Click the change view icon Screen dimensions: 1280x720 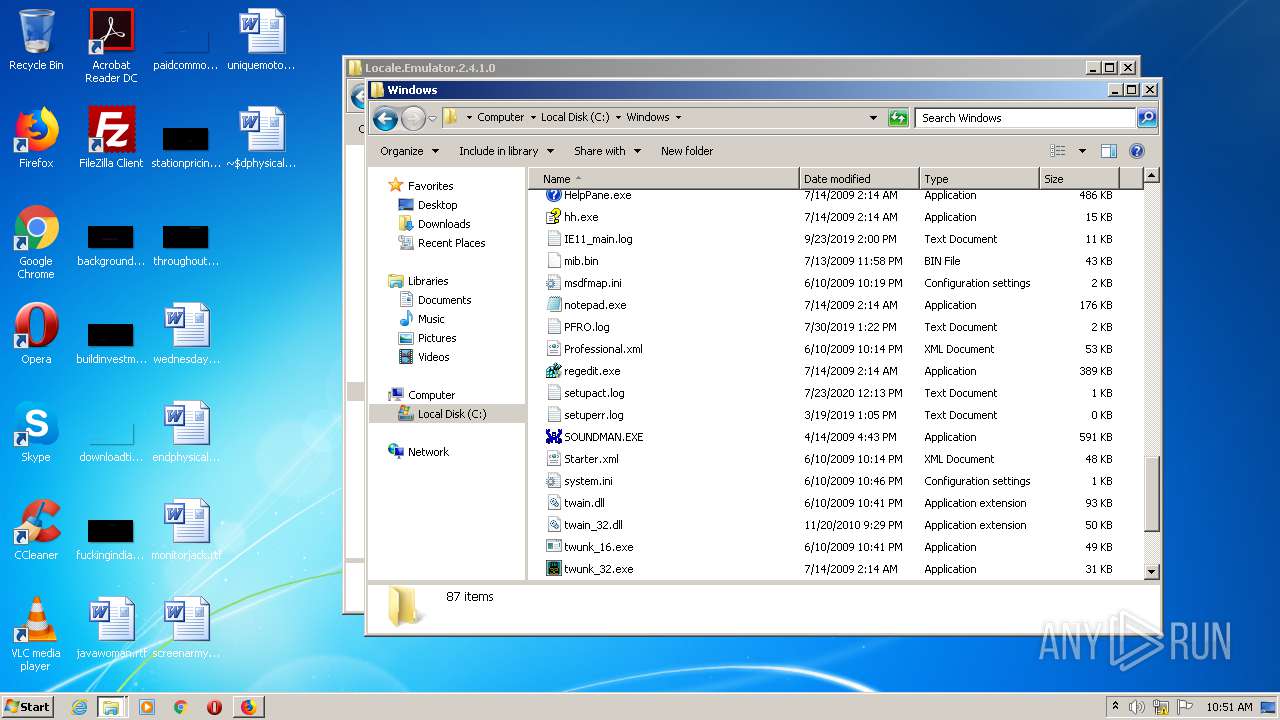coord(1058,151)
